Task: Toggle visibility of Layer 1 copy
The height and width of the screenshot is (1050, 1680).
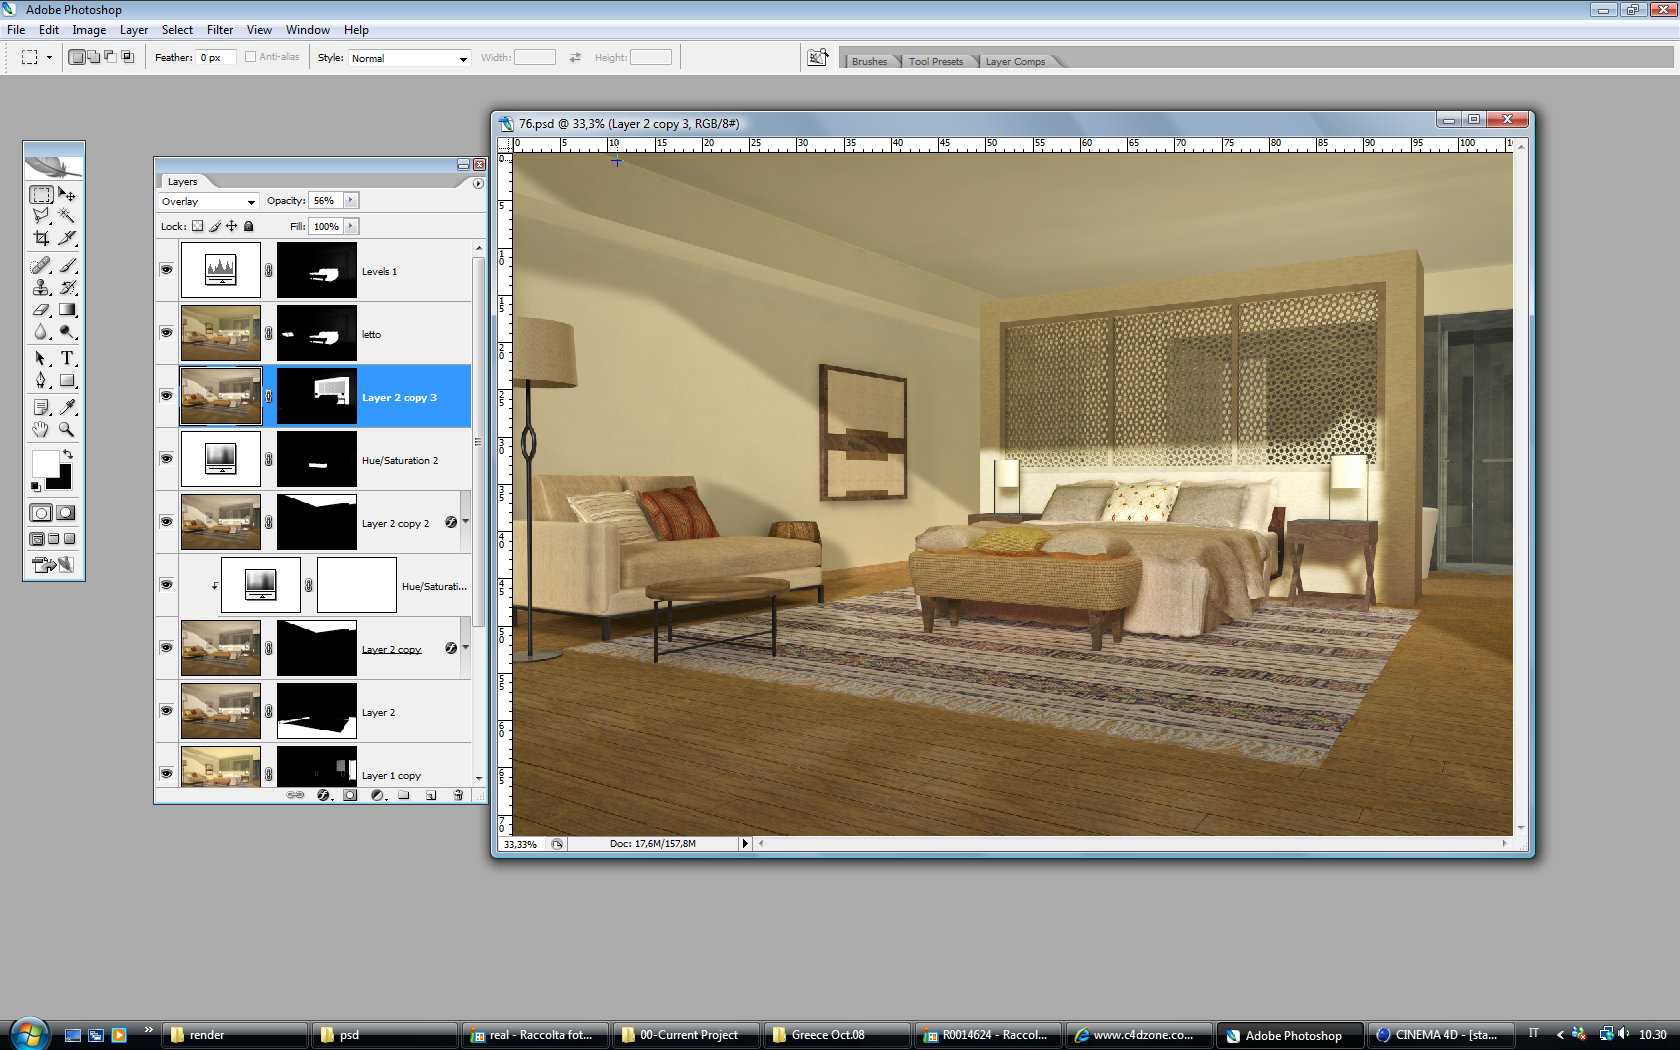Action: 167,774
